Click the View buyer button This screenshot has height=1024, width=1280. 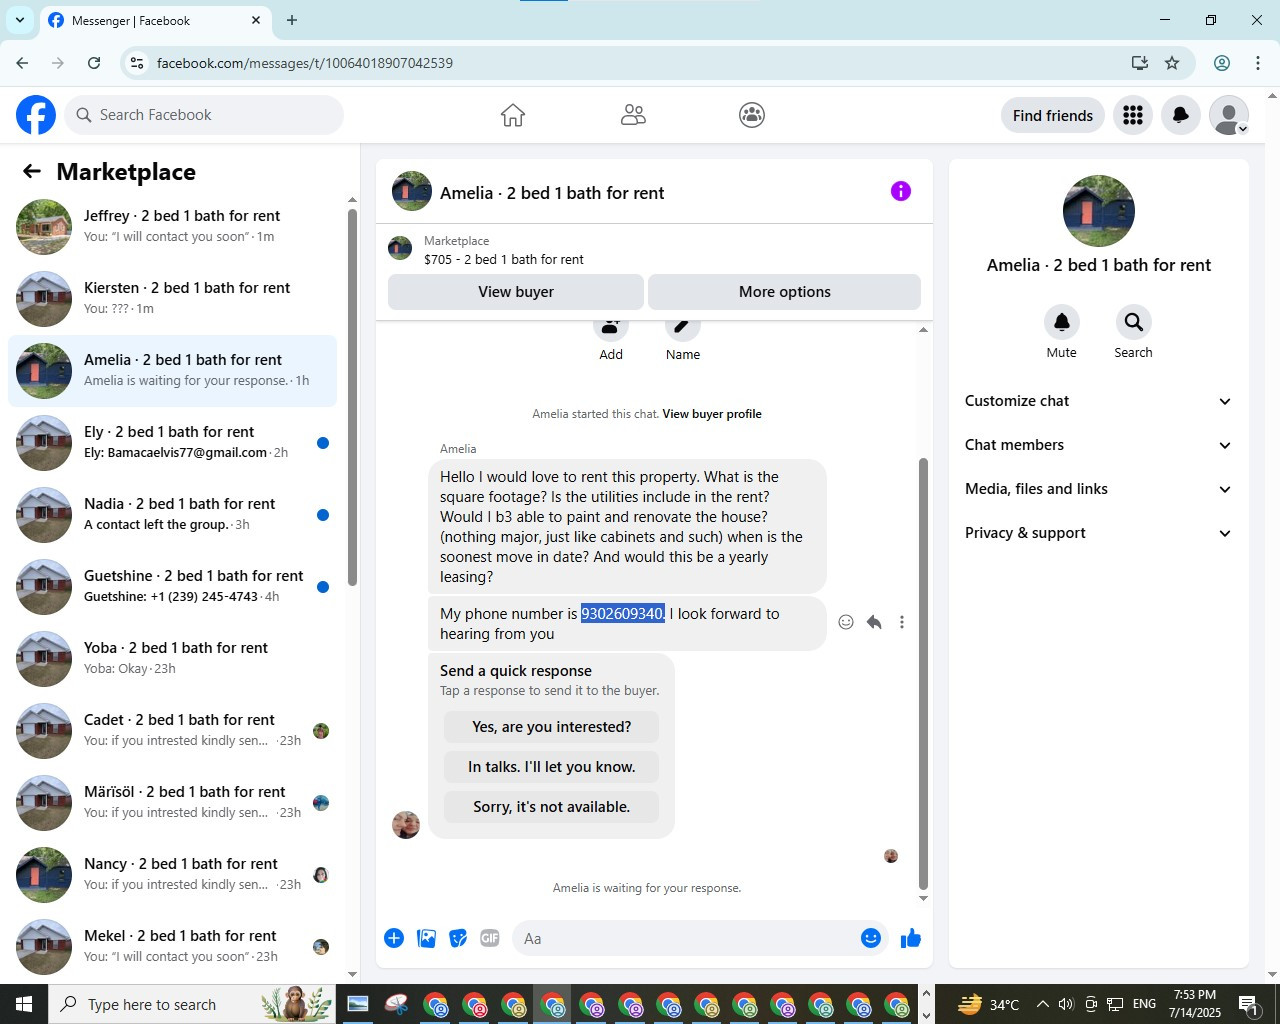pyautogui.click(x=516, y=292)
